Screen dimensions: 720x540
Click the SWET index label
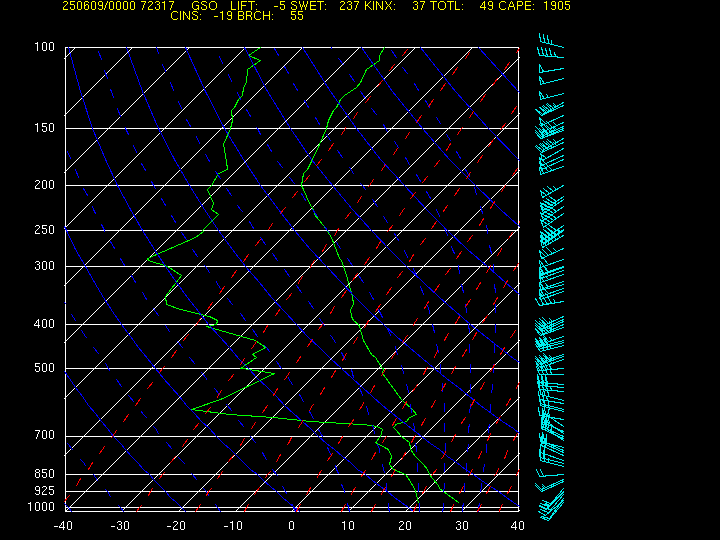pos(310,6)
